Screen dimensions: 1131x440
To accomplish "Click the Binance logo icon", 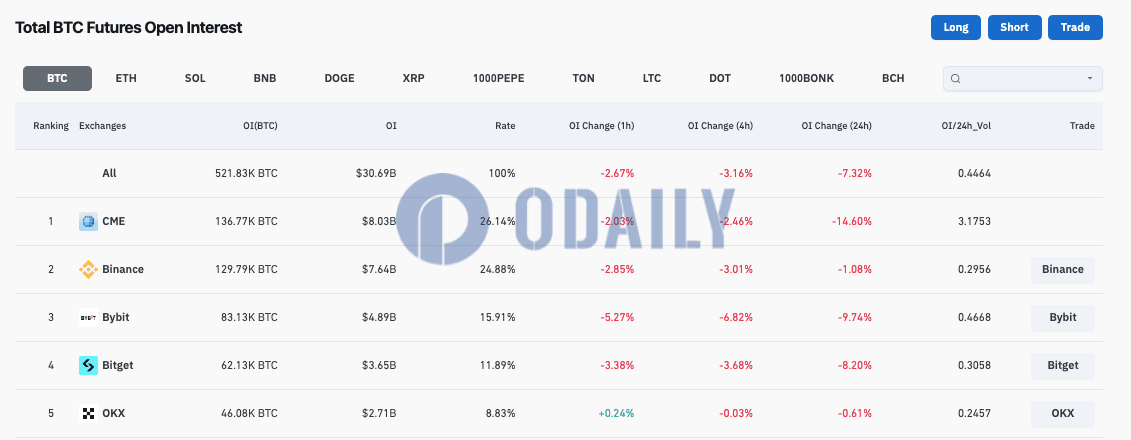I will pos(88,270).
